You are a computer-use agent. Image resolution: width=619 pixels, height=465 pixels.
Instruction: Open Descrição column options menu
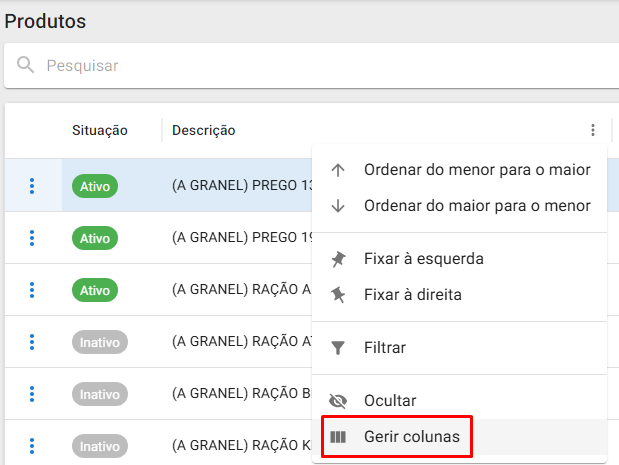point(593,130)
